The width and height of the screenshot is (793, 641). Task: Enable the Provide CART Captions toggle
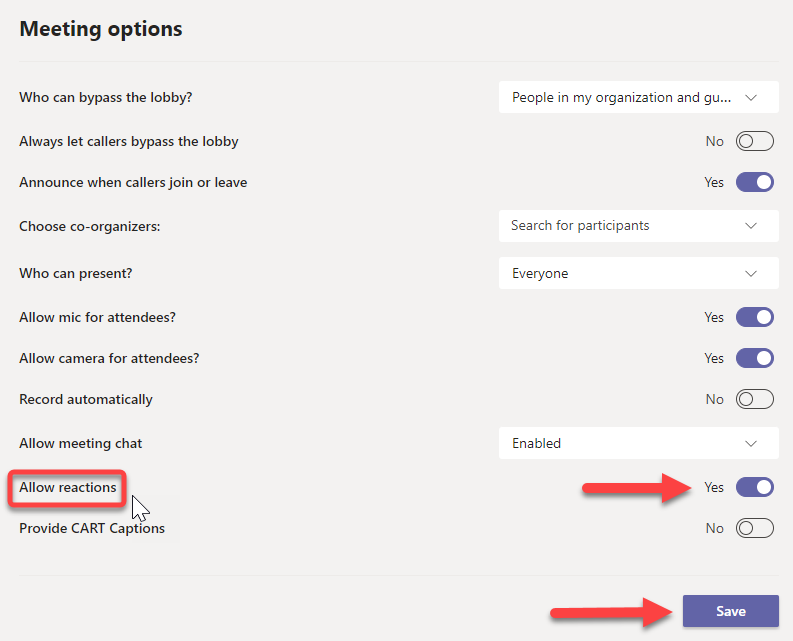[x=754, y=528]
